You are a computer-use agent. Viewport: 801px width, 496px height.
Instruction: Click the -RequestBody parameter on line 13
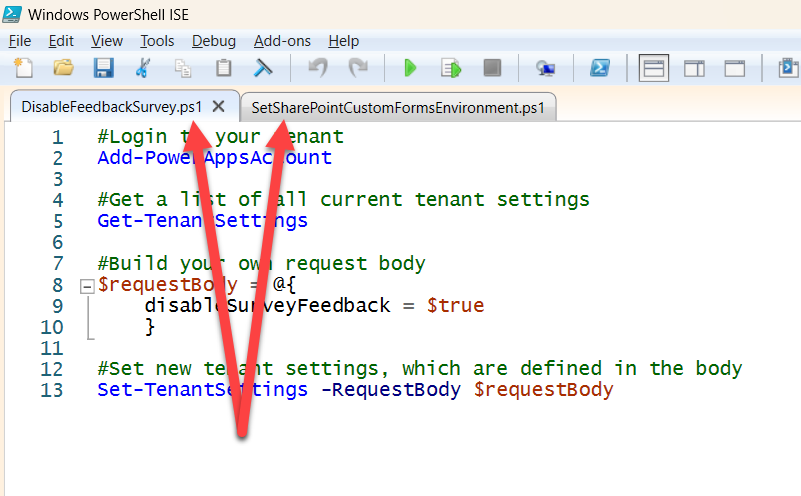point(390,390)
